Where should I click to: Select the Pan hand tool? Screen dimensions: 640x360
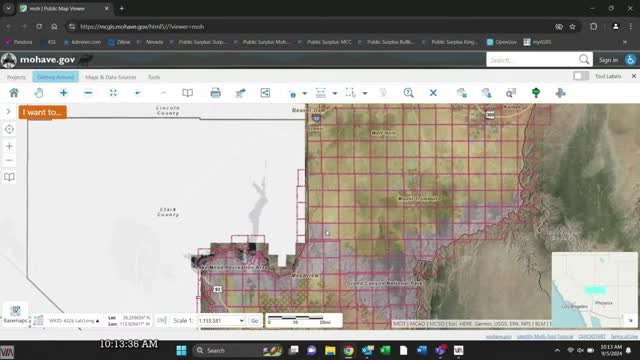(39, 93)
